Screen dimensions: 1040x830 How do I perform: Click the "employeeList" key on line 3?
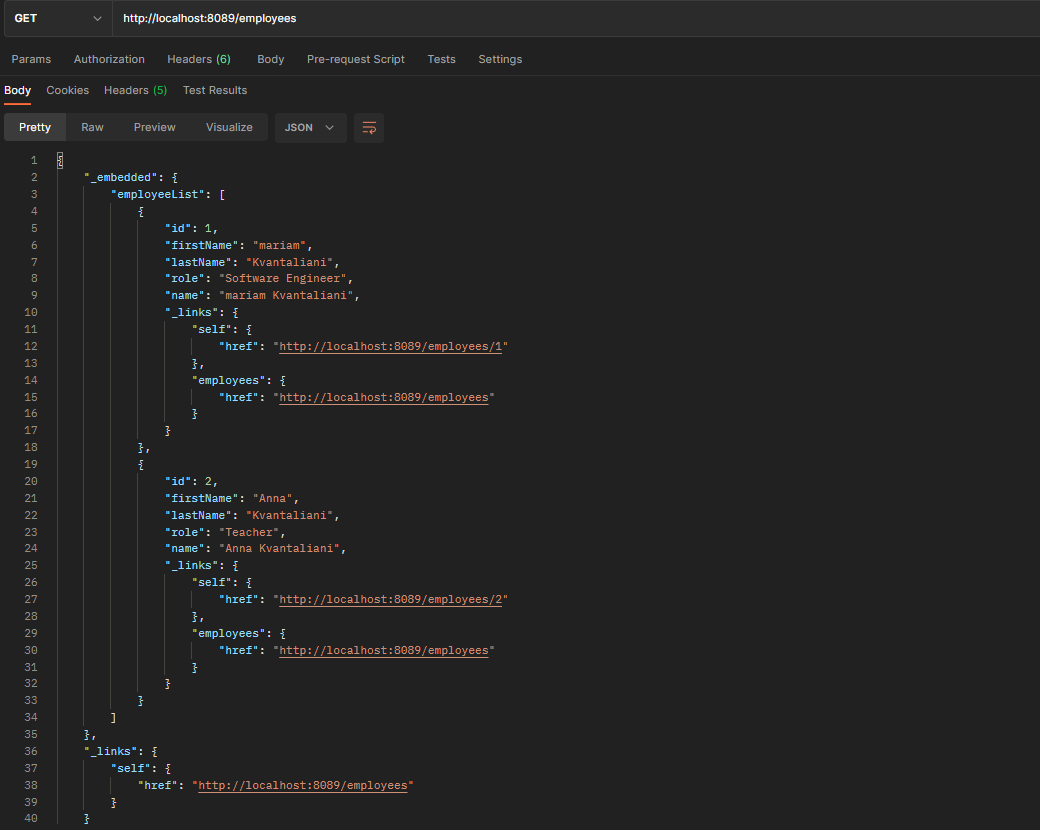coord(158,194)
